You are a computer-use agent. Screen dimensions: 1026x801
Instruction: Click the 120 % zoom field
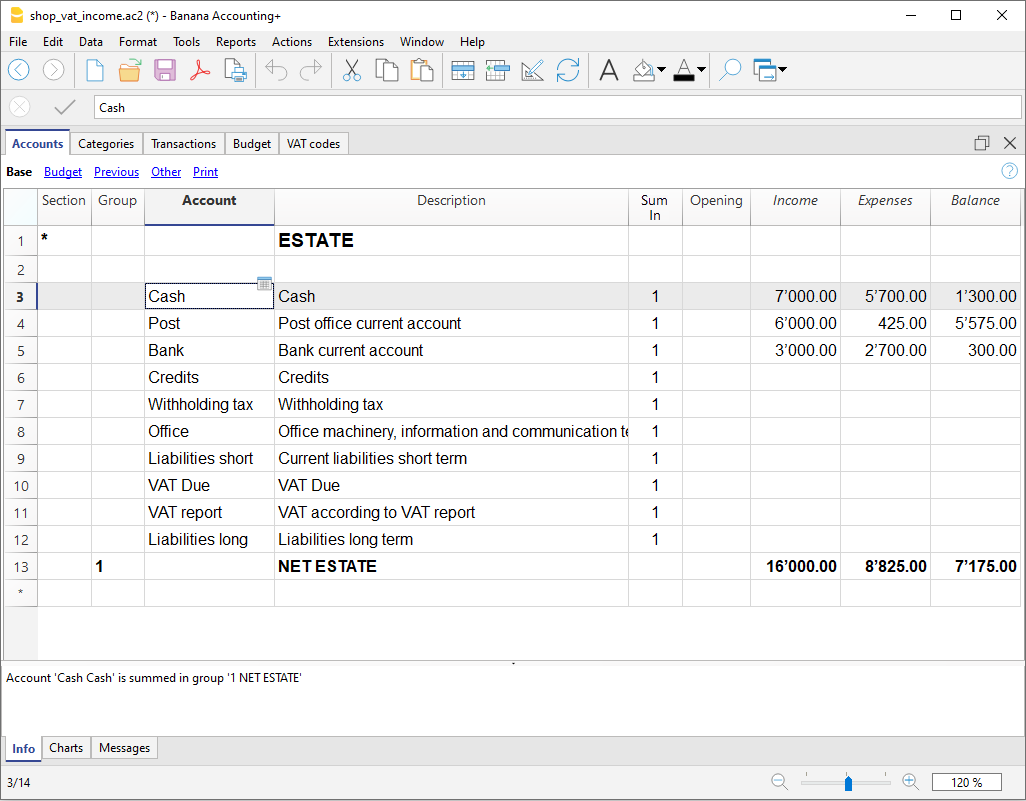pyautogui.click(x=966, y=782)
